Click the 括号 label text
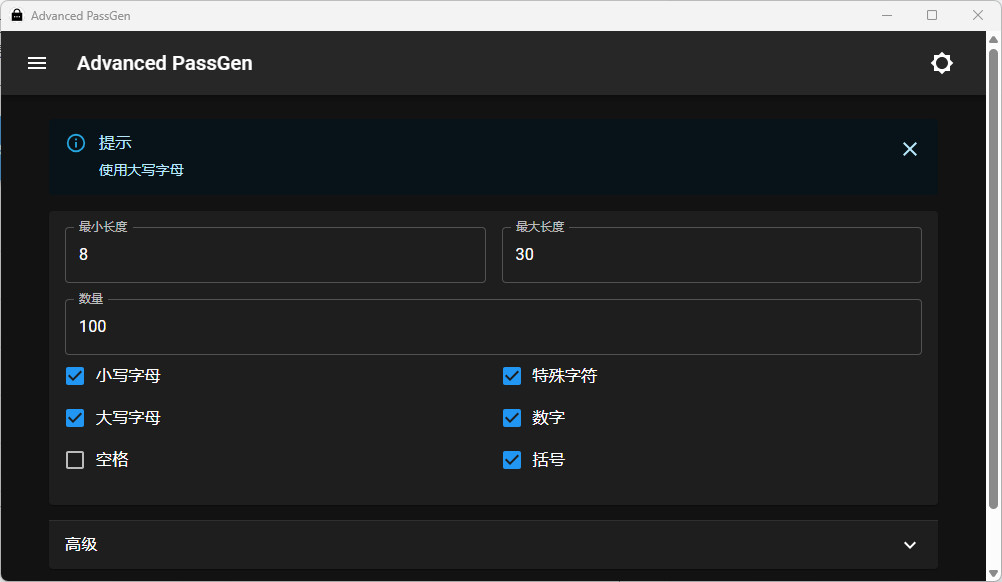Viewport: 1002px width, 582px height. [x=548, y=460]
